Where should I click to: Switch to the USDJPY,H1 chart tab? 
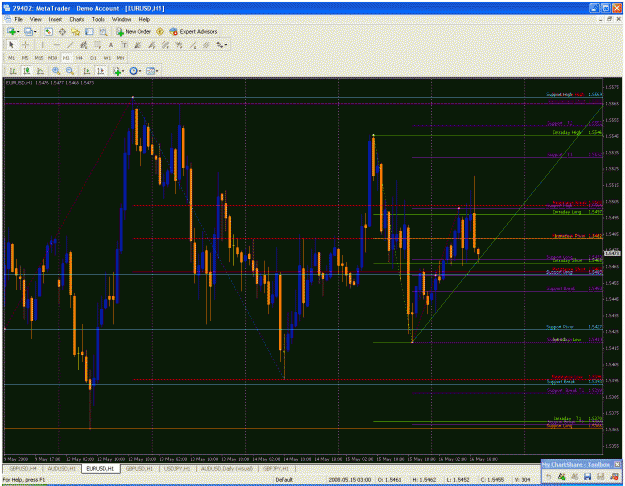(177, 468)
